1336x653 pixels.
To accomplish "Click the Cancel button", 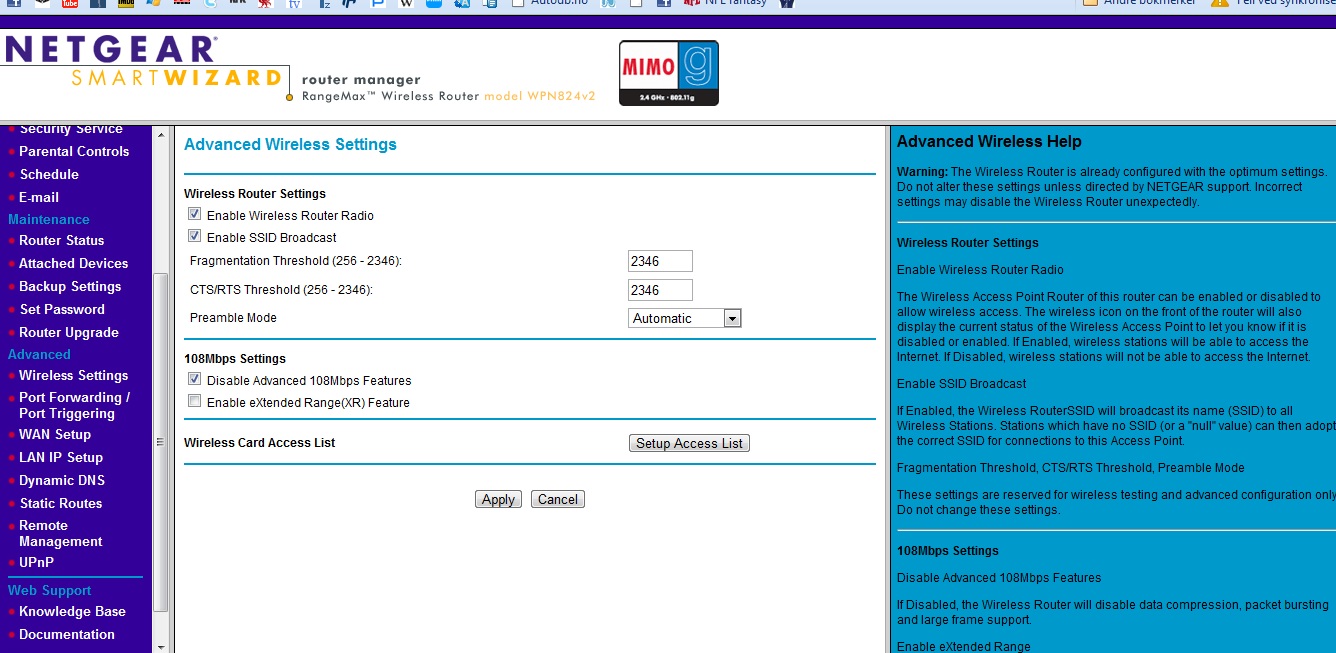I will 558,499.
